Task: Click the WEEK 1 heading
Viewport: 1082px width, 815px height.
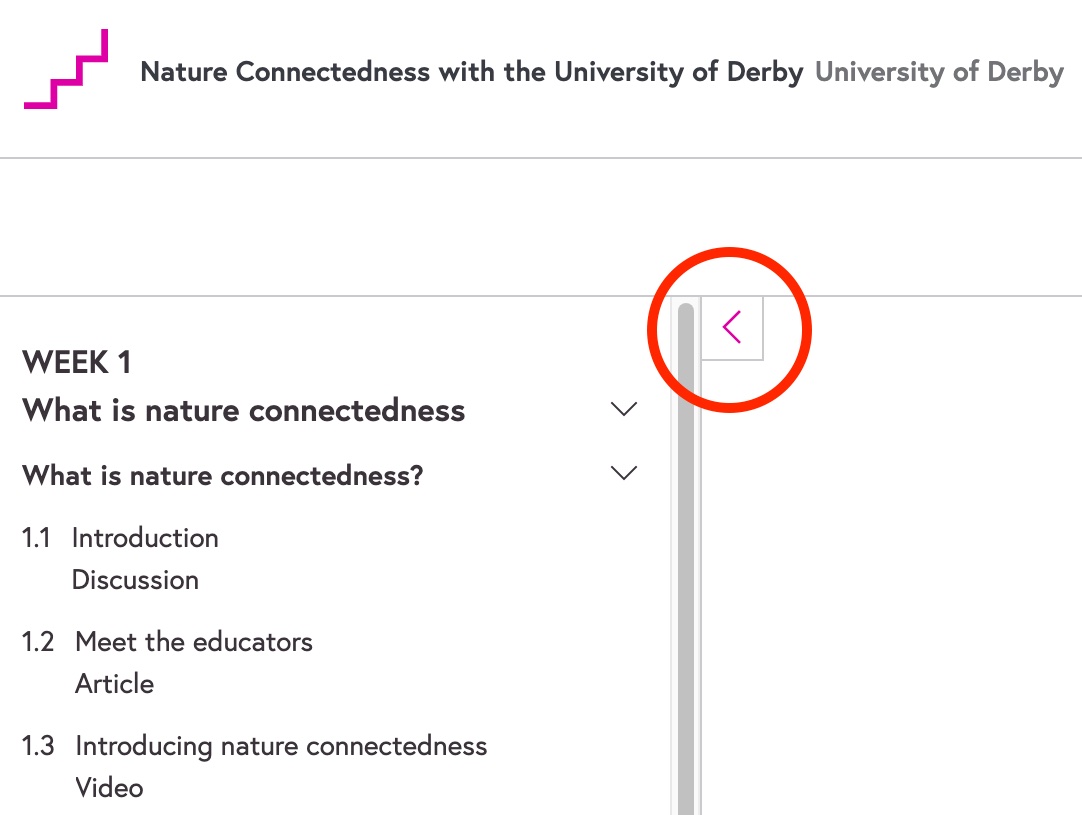Action: point(77,362)
